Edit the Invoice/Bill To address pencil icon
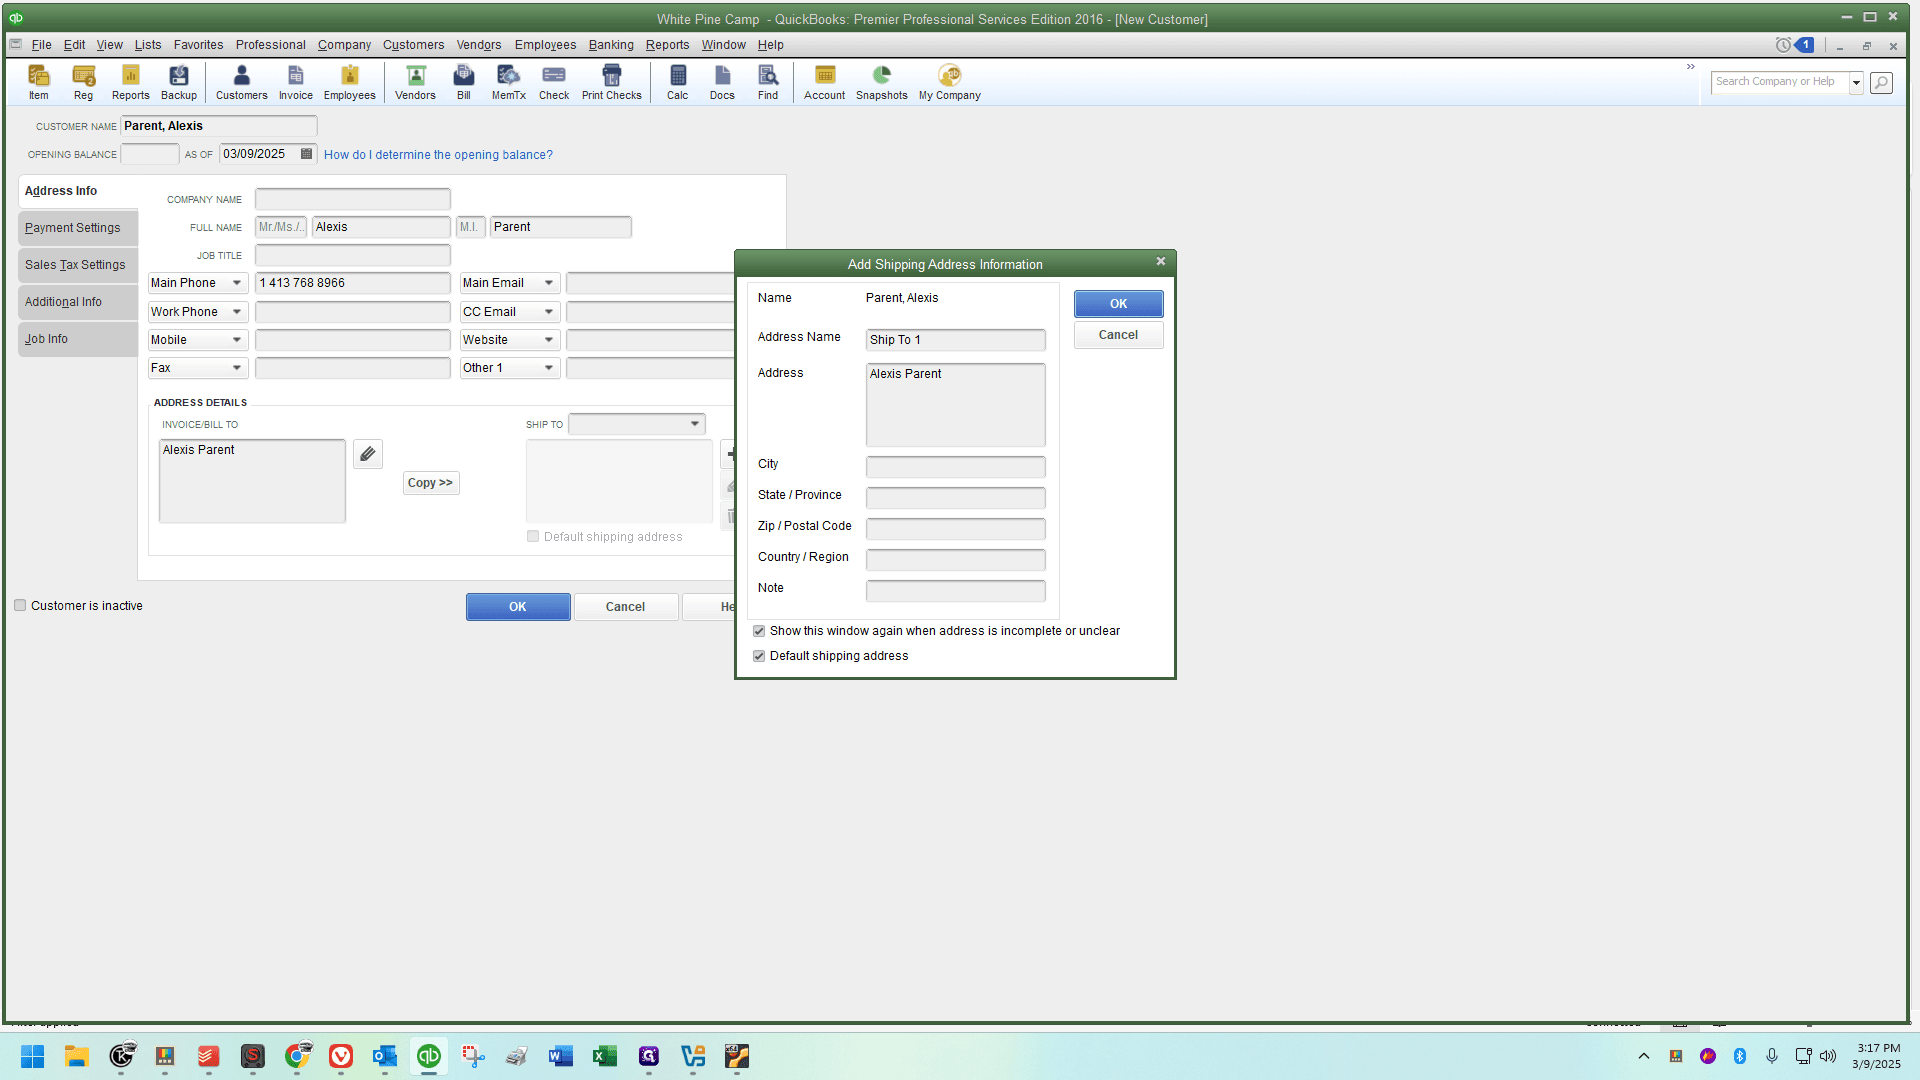This screenshot has height=1080, width=1920. [368, 454]
